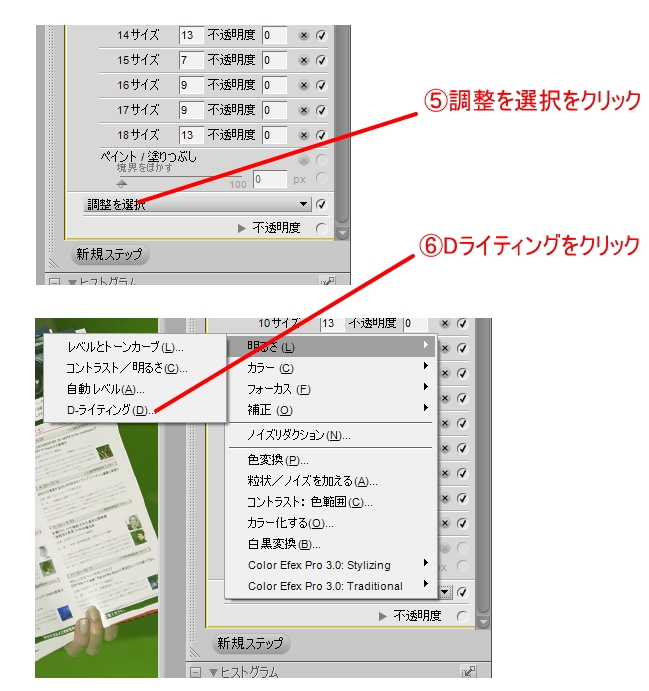This screenshot has height=691, width=649.
Task: Open Color Efex Pro 3.0: Traditional submenu
Action: click(331, 586)
